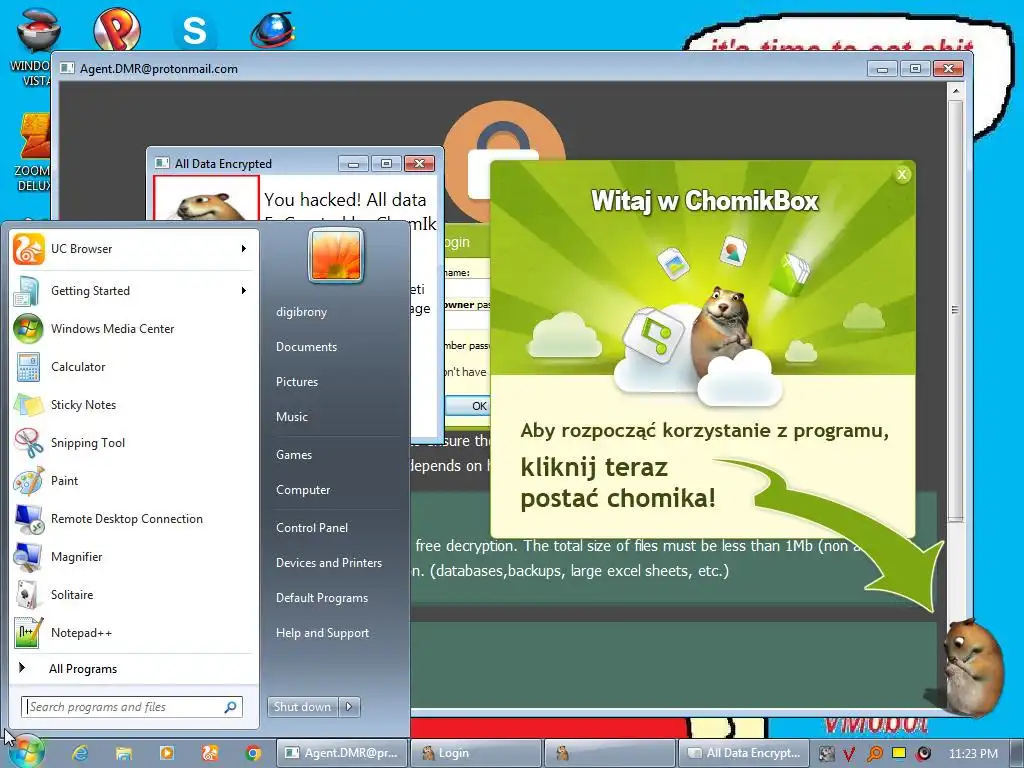
Task: Open Help and Support
Action: click(x=322, y=633)
